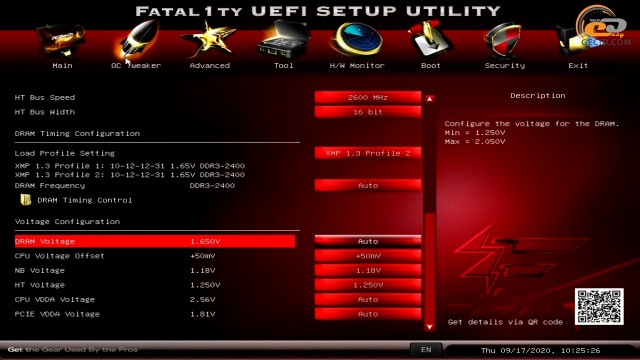Click the Exit menu label
Image resolution: width=640 pixels, height=360 pixels.
click(578, 65)
